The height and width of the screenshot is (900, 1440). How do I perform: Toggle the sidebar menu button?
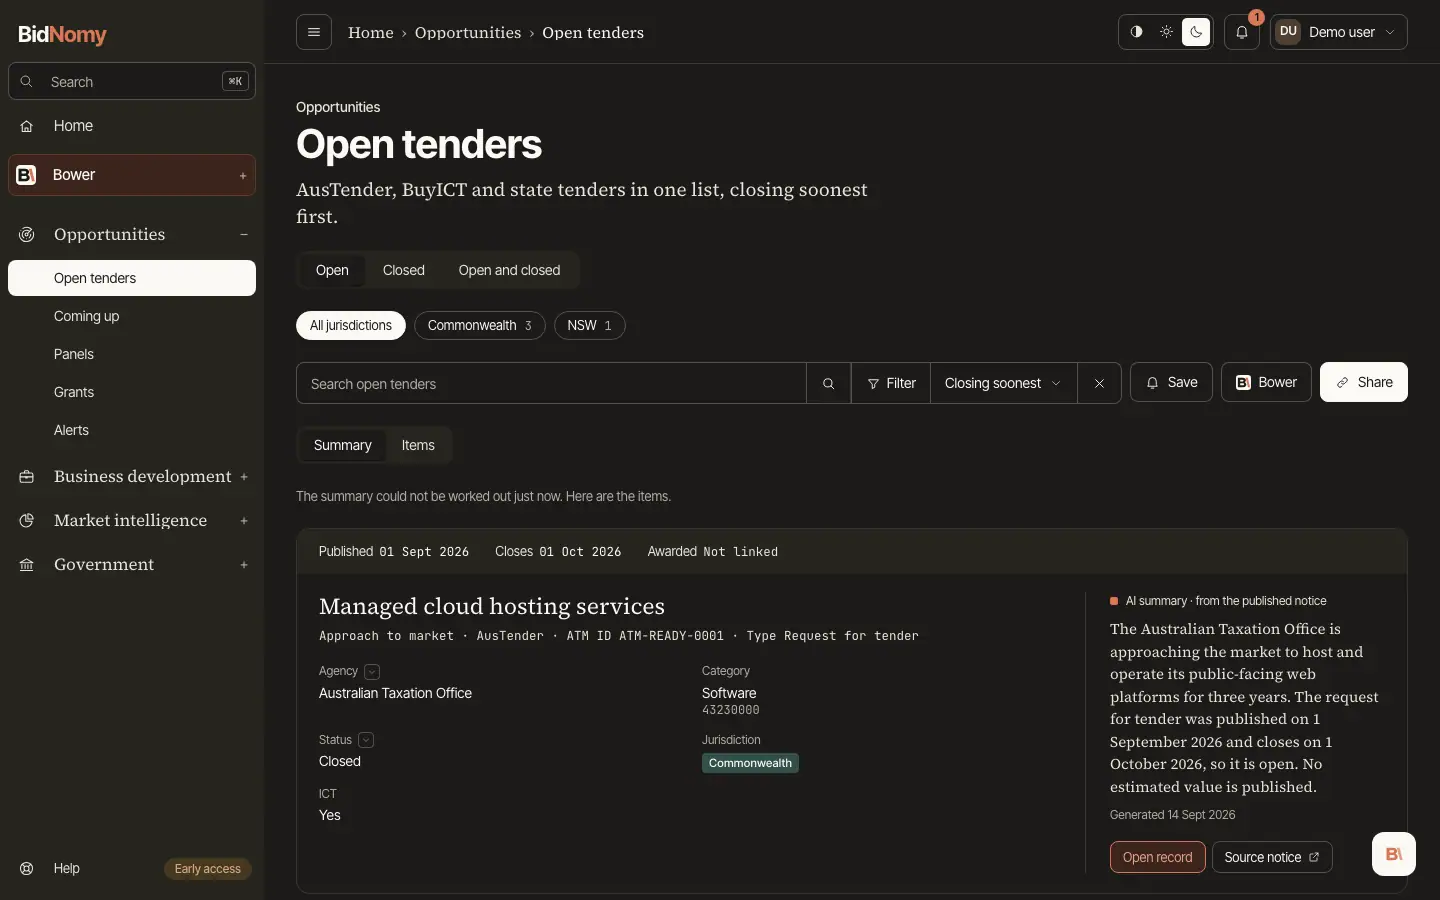[314, 32]
